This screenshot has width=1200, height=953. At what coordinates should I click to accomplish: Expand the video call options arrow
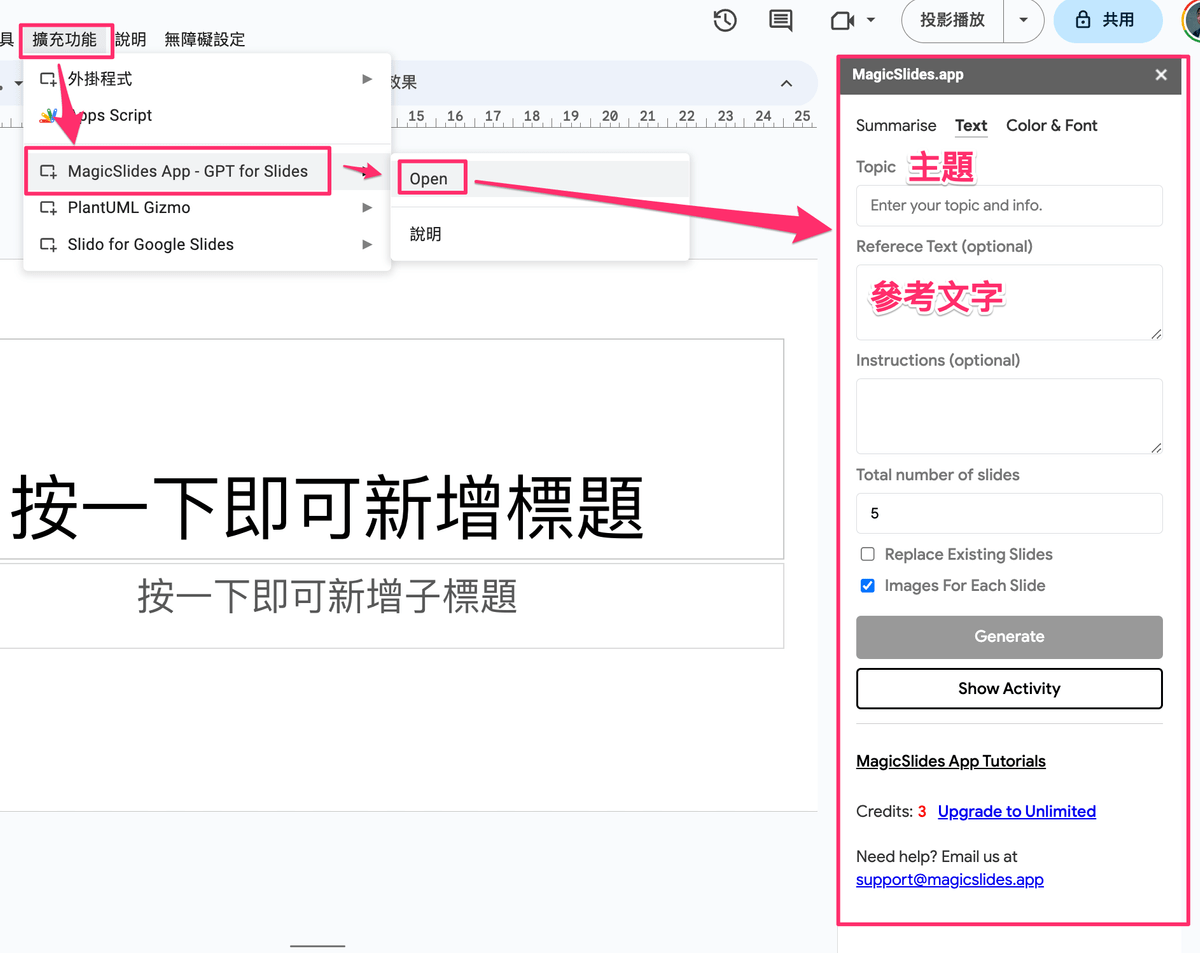871,20
